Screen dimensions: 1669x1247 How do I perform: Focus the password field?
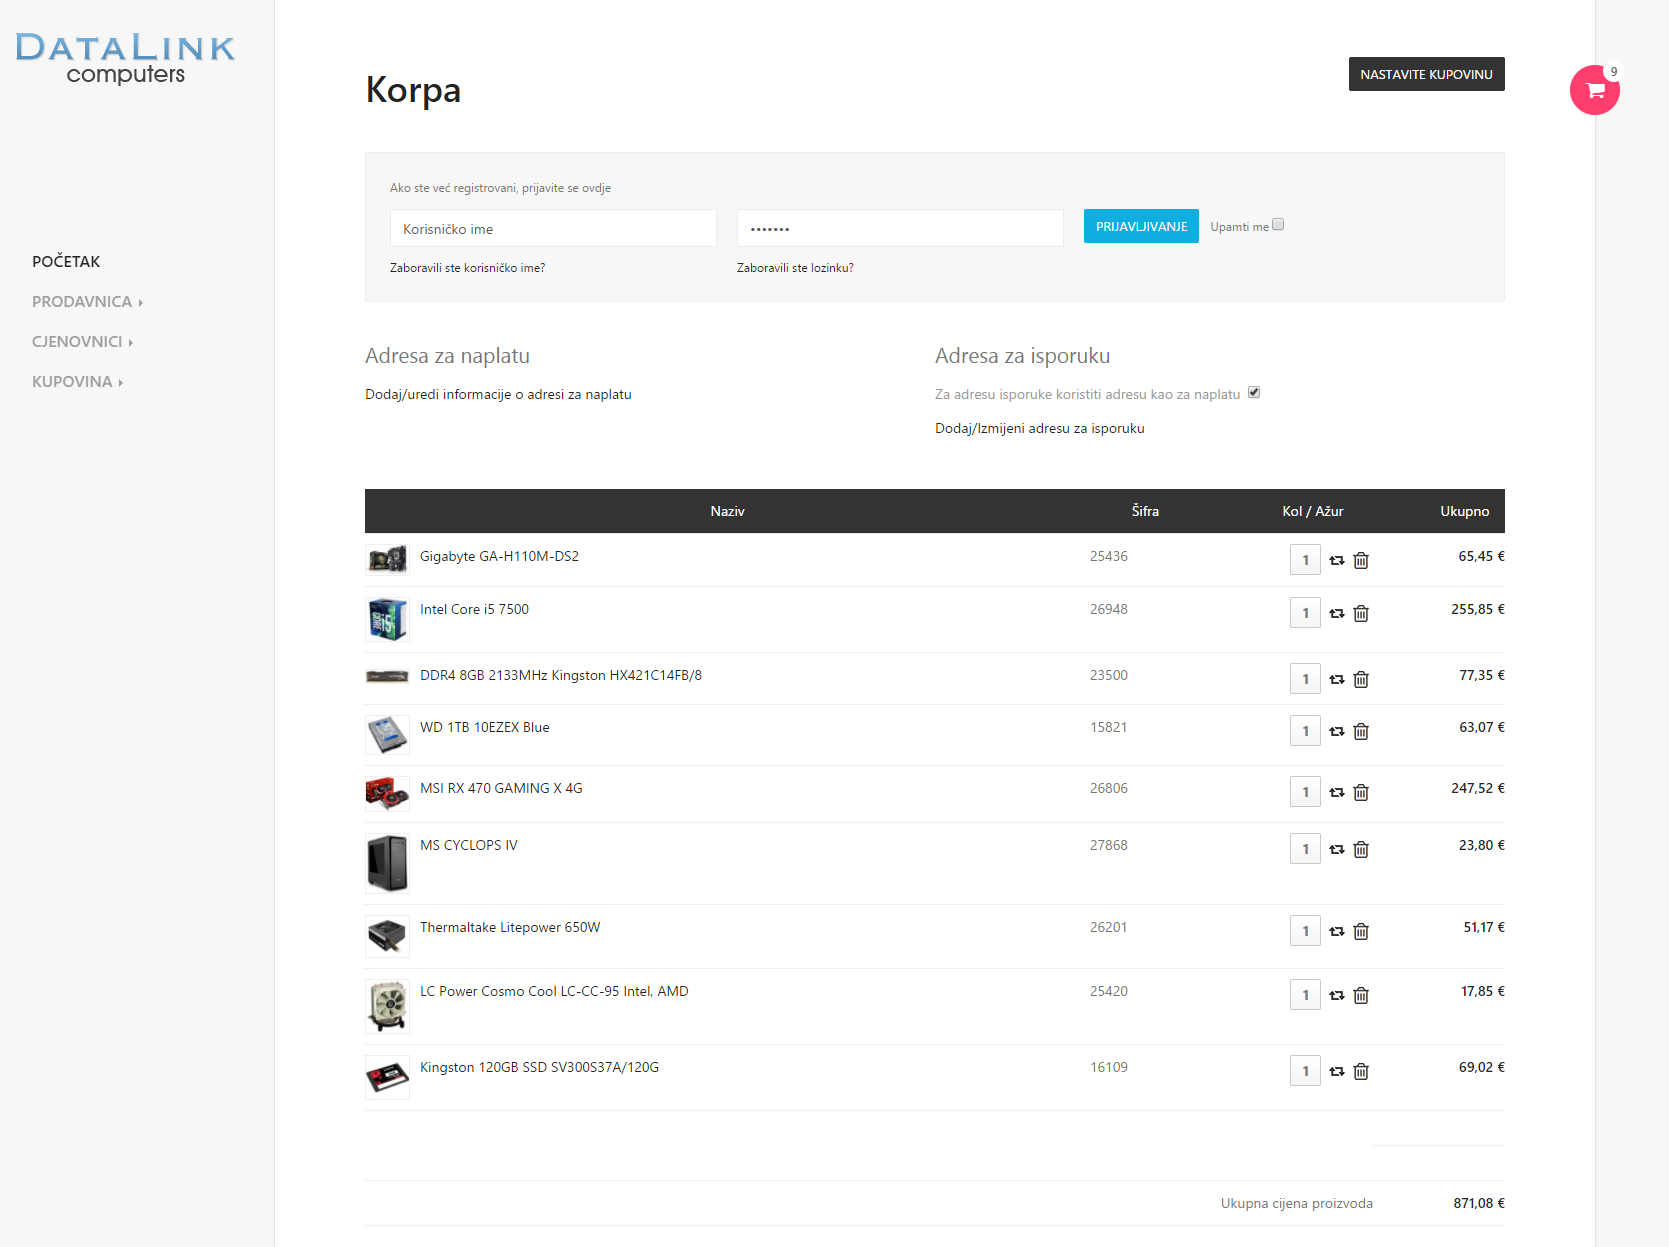tap(900, 228)
